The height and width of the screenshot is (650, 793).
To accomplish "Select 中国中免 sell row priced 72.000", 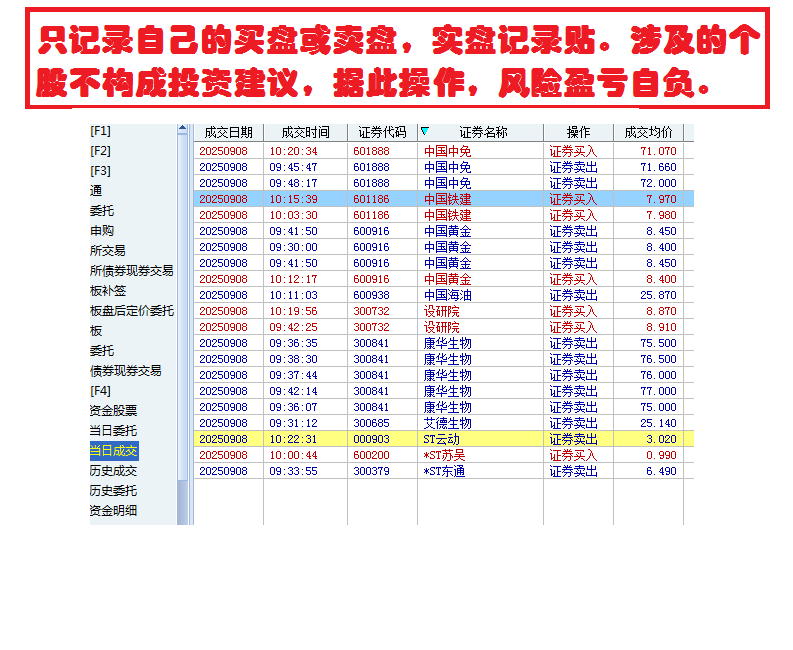I will (444, 183).
